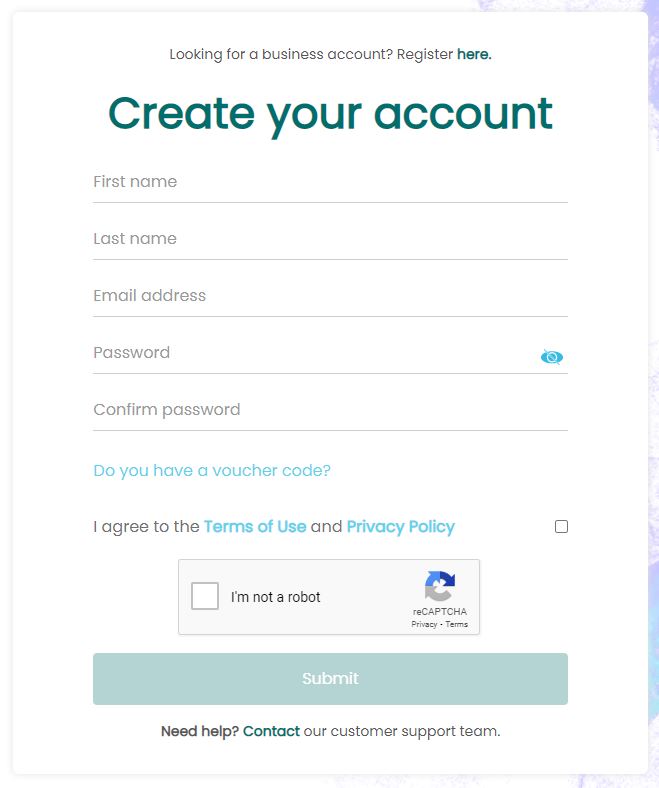Check the "I'm not a robot" box
Screen dimensions: 659x788
(x=205, y=596)
